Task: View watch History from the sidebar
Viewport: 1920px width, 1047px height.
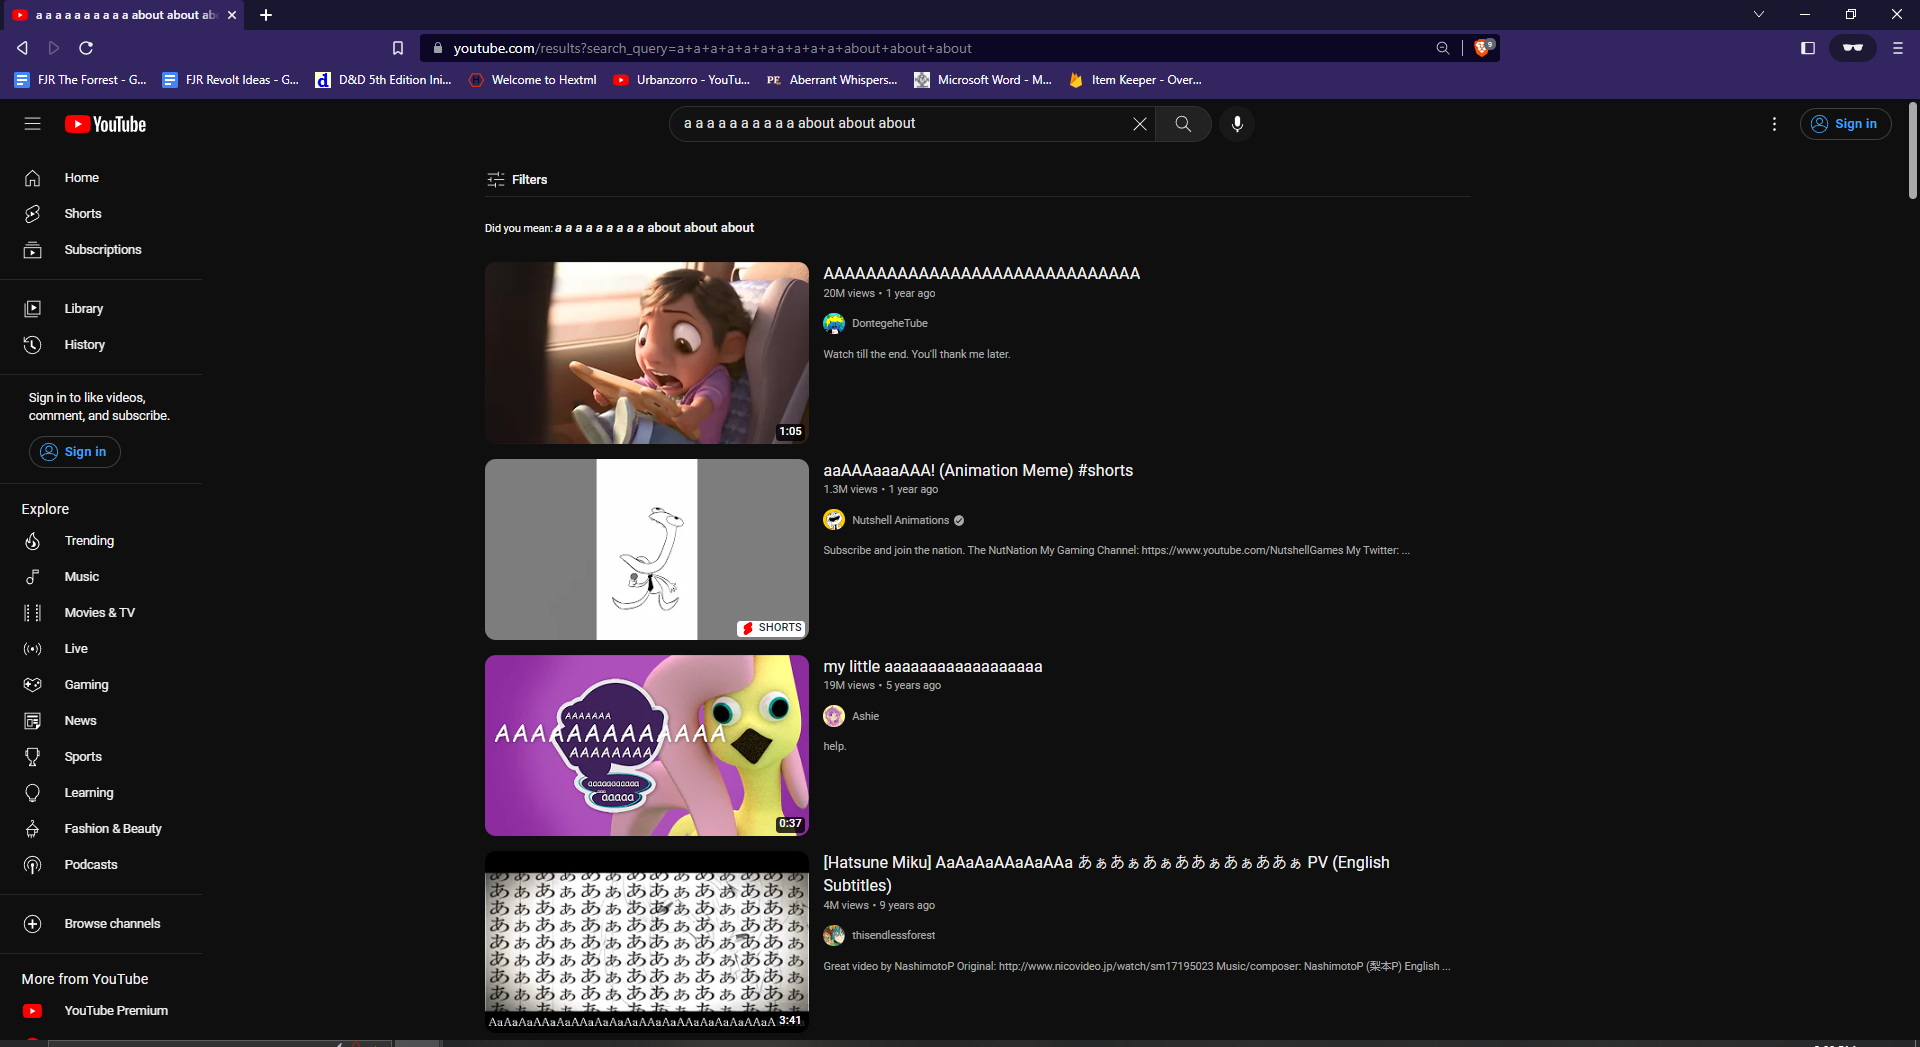Action: point(84,345)
